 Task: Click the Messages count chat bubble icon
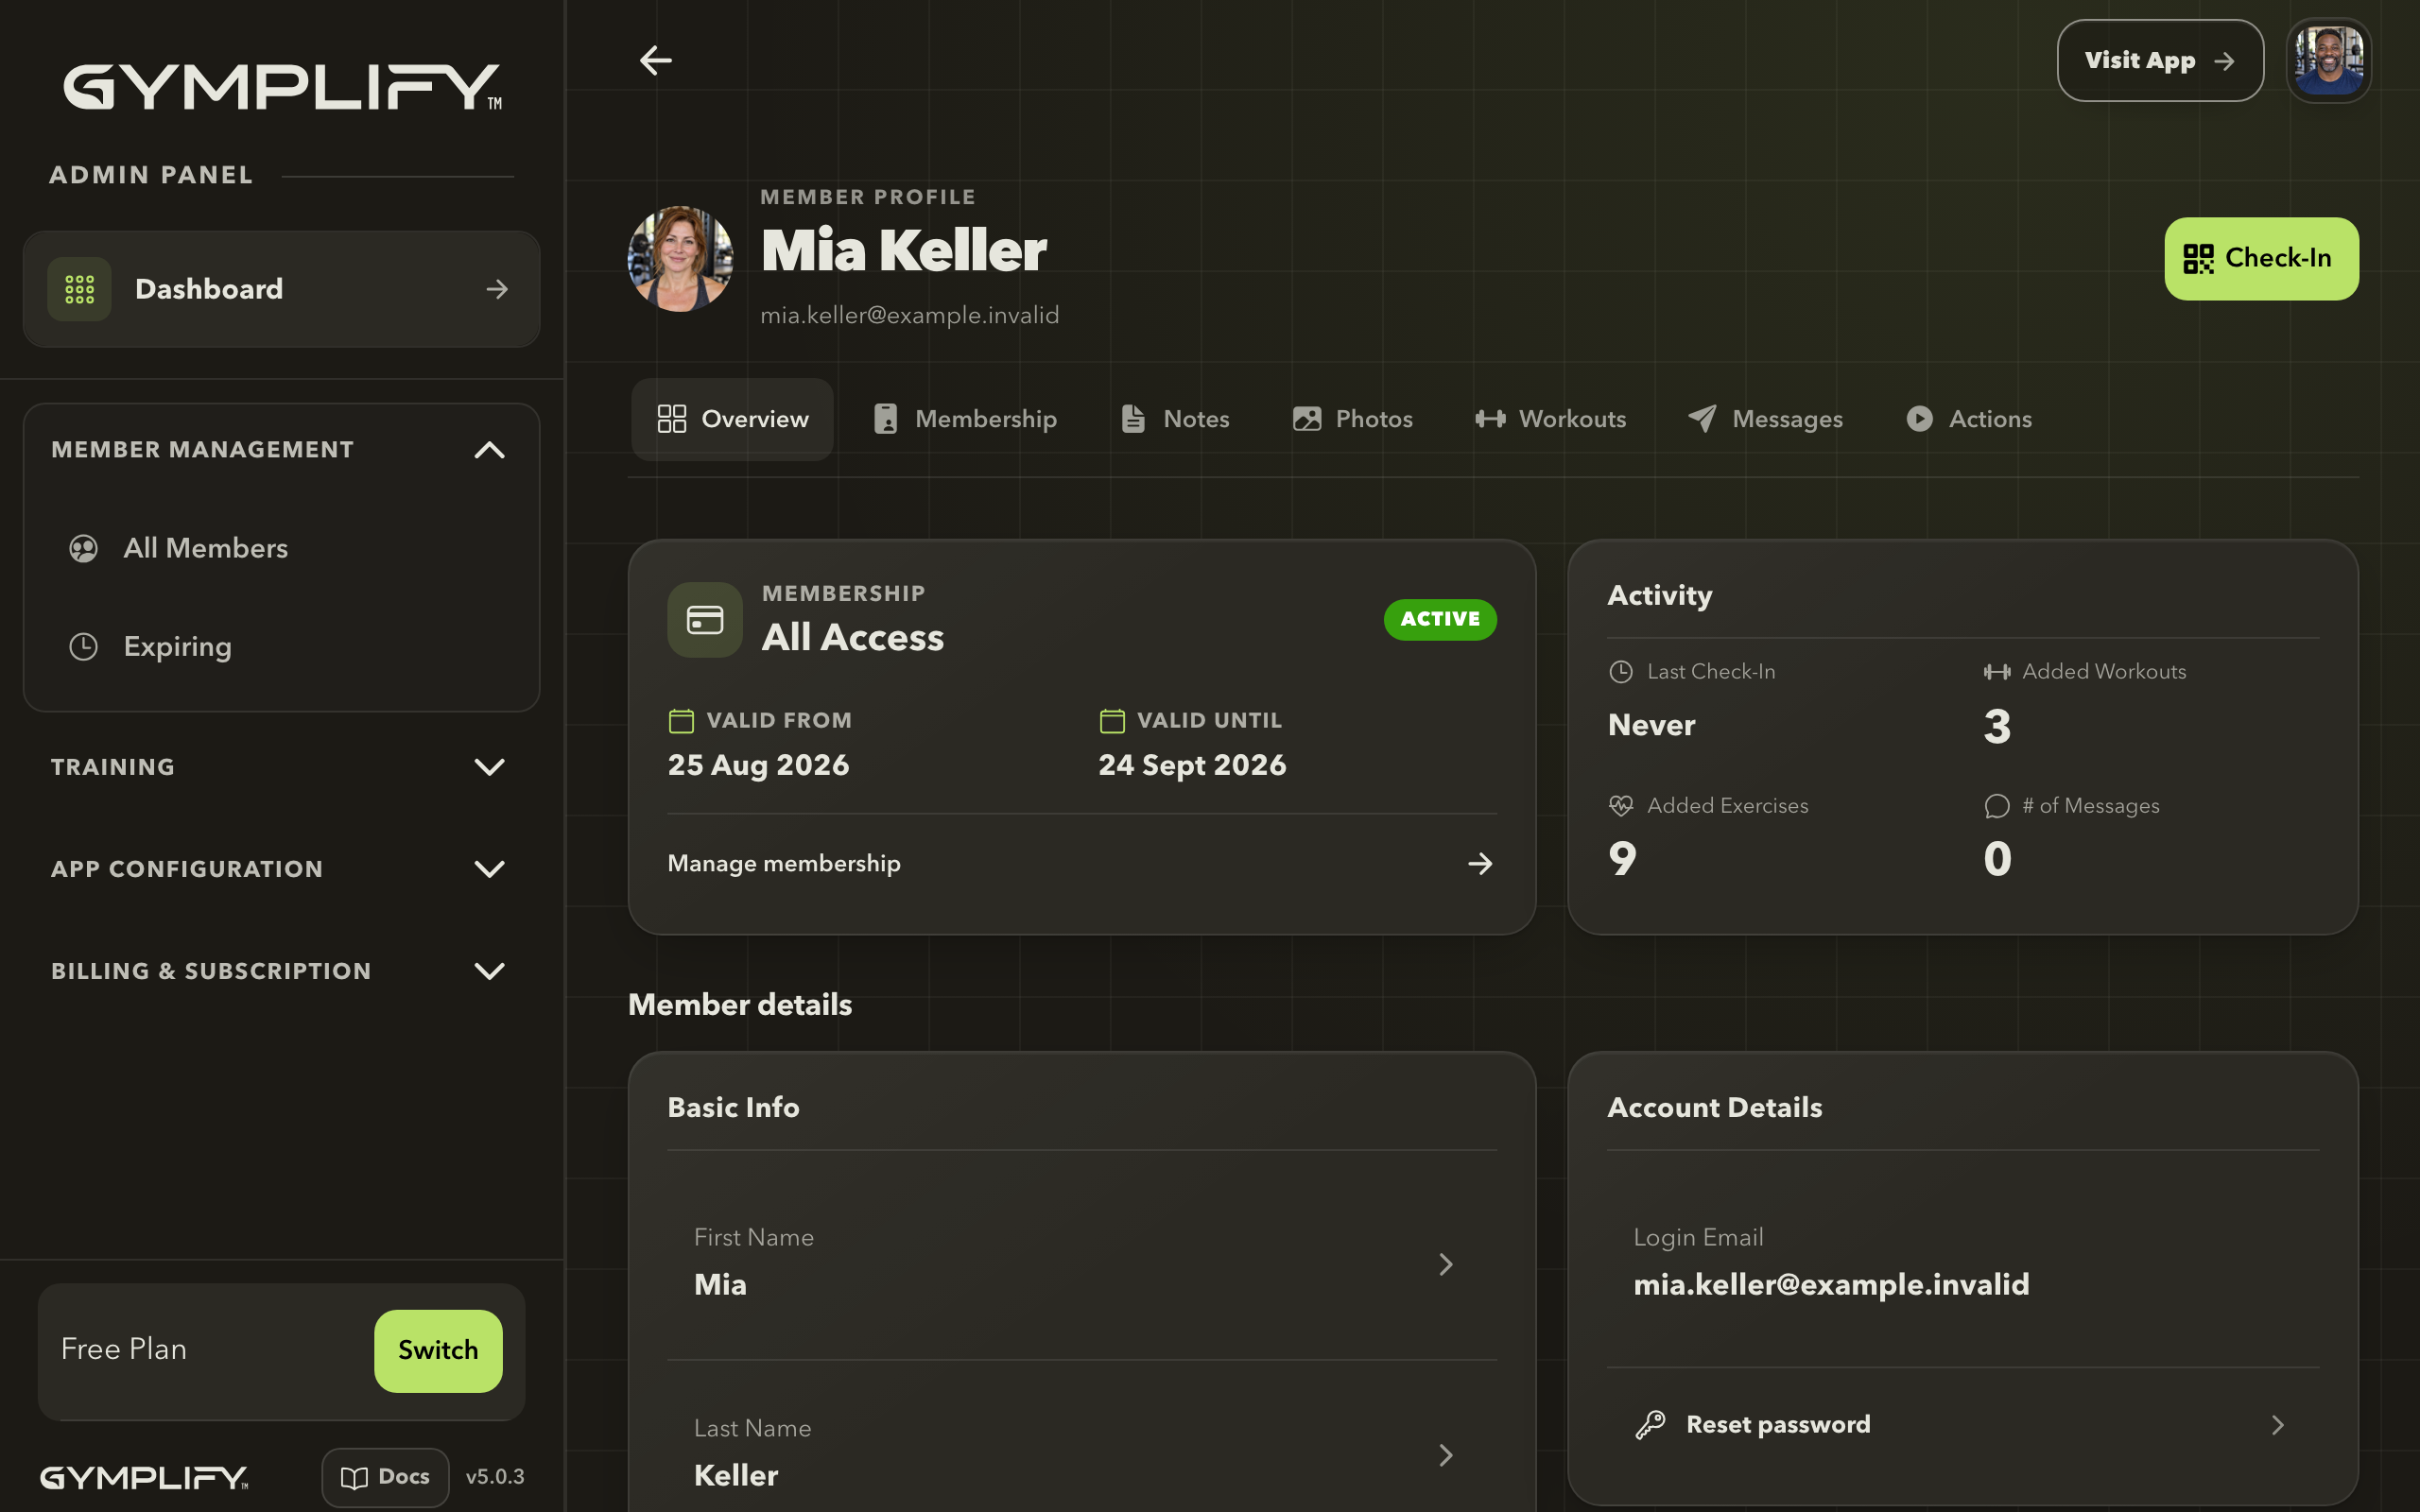pos(1997,806)
